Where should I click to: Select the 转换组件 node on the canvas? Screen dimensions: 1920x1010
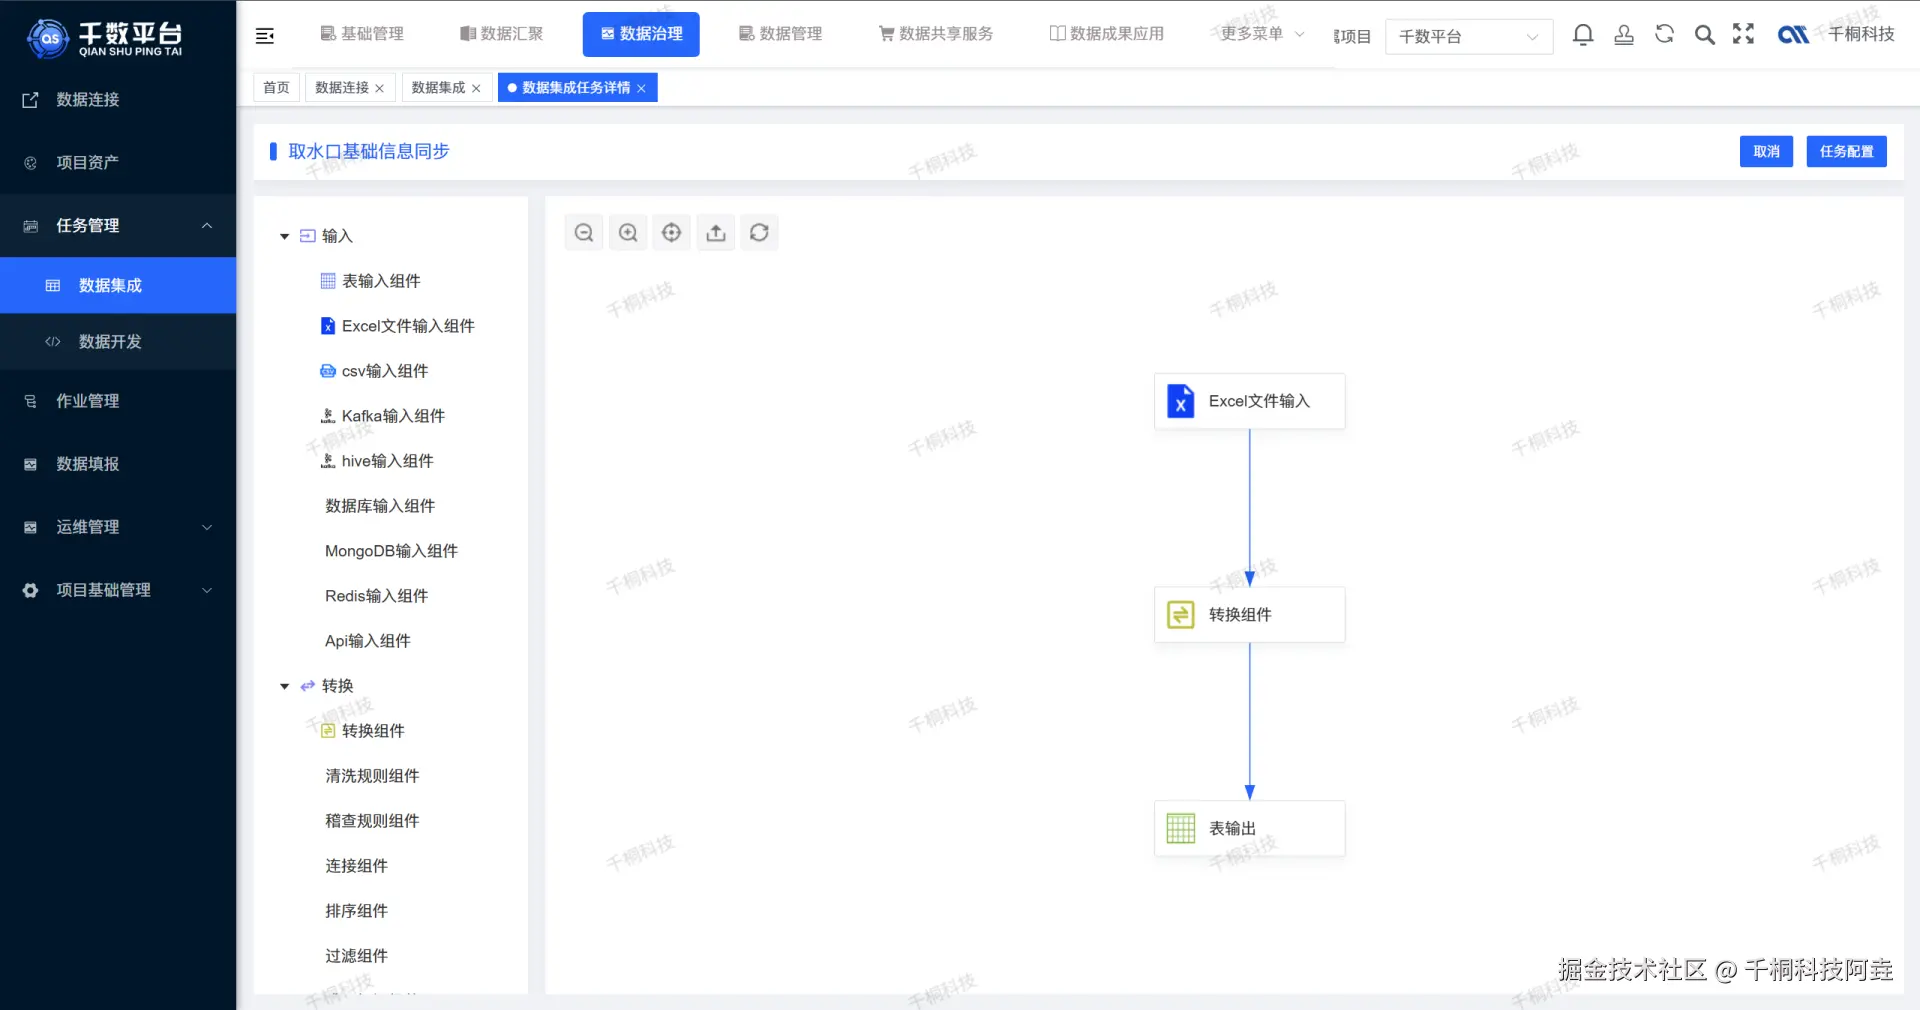coord(1249,614)
